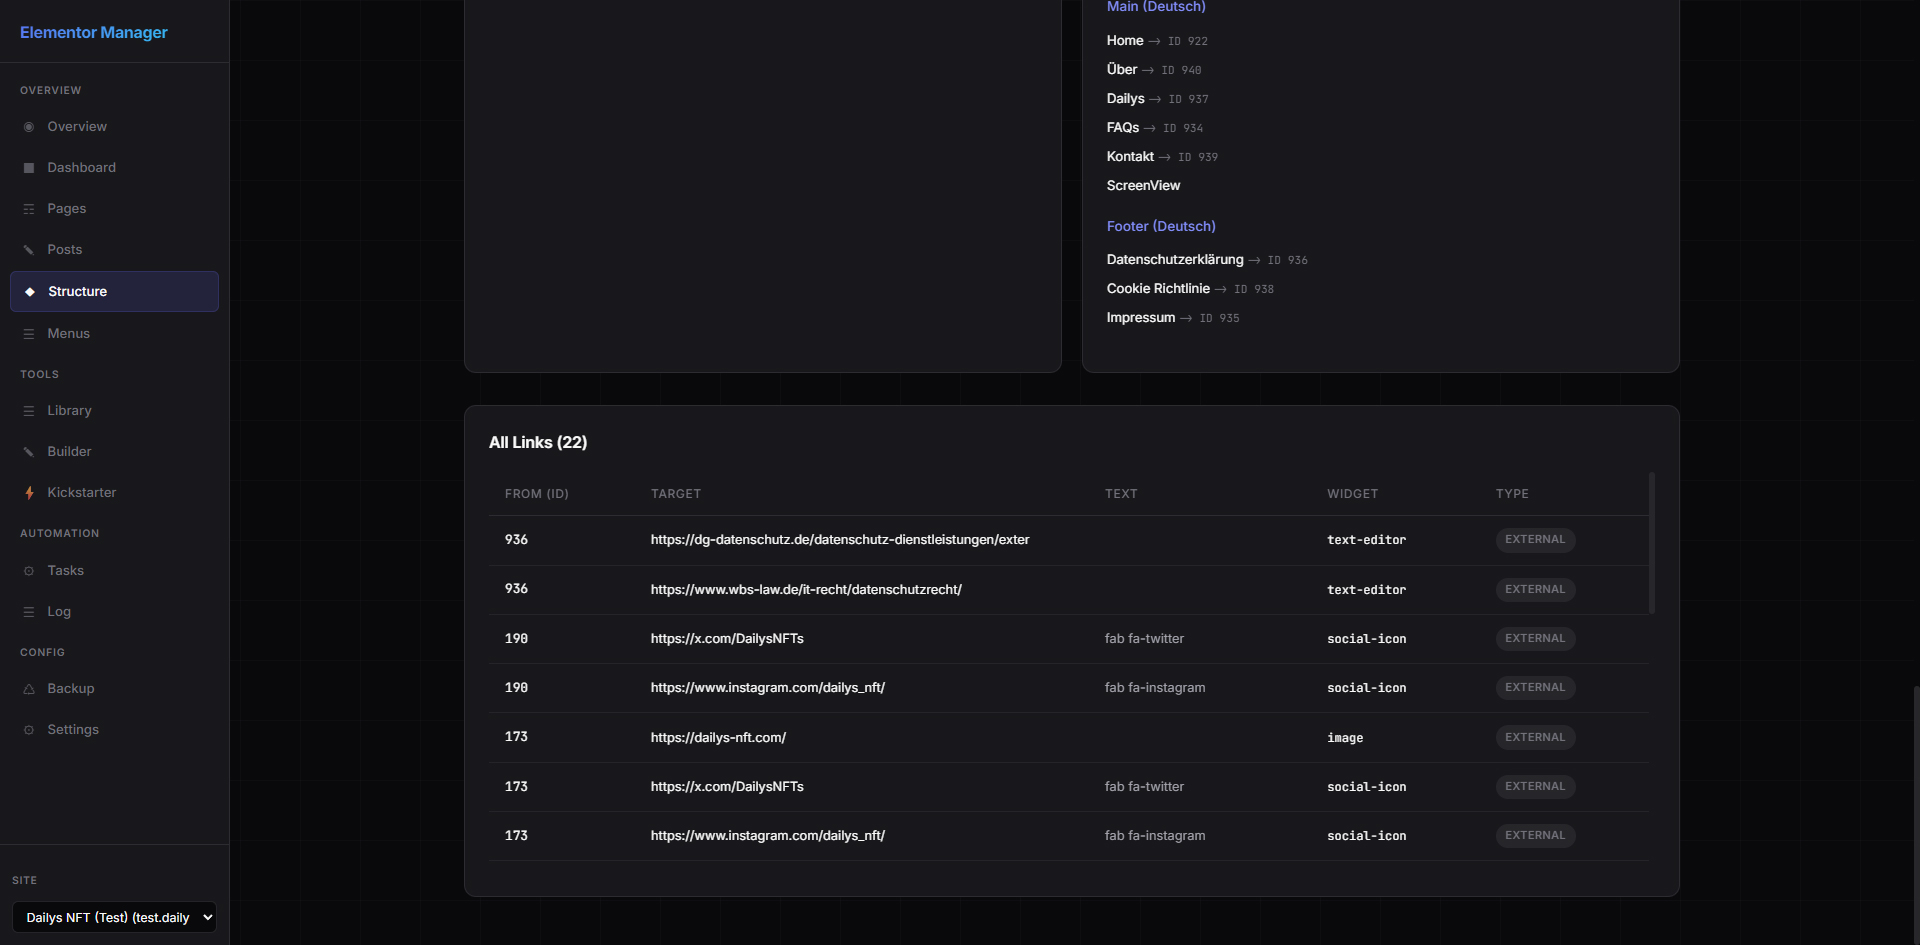Click the Kontakt main menu entry

[1130, 157]
